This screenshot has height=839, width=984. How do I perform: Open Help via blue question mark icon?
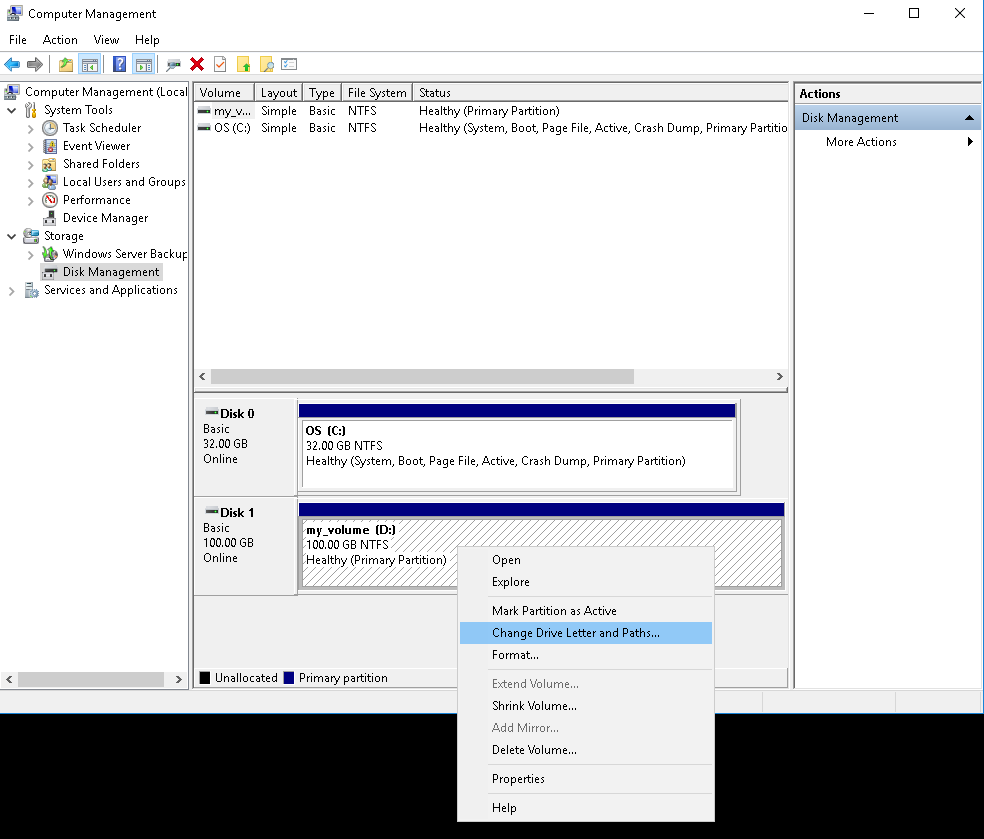(x=120, y=65)
